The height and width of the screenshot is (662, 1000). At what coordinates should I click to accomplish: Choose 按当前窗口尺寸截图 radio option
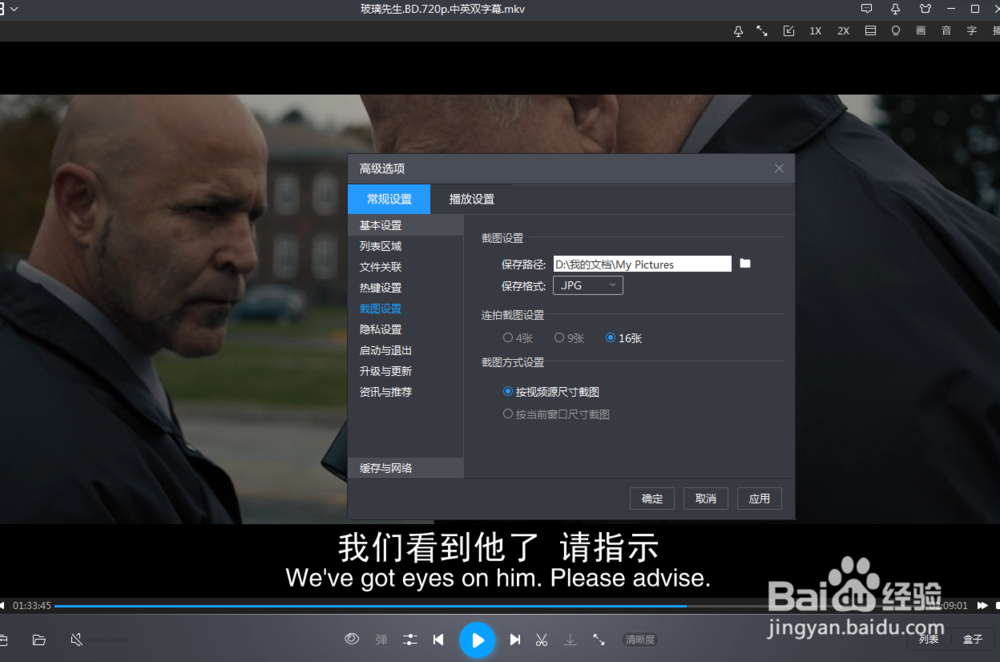[556, 414]
